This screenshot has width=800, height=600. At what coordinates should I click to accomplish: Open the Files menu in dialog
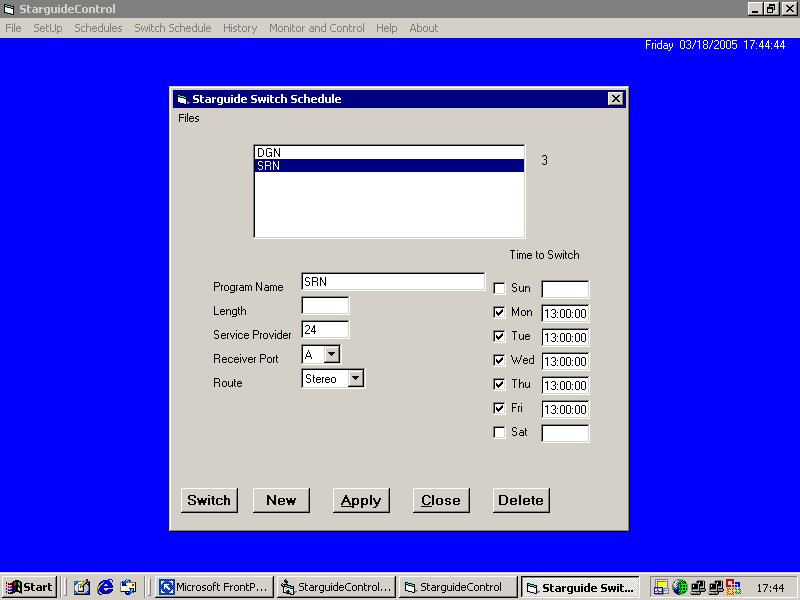(189, 118)
